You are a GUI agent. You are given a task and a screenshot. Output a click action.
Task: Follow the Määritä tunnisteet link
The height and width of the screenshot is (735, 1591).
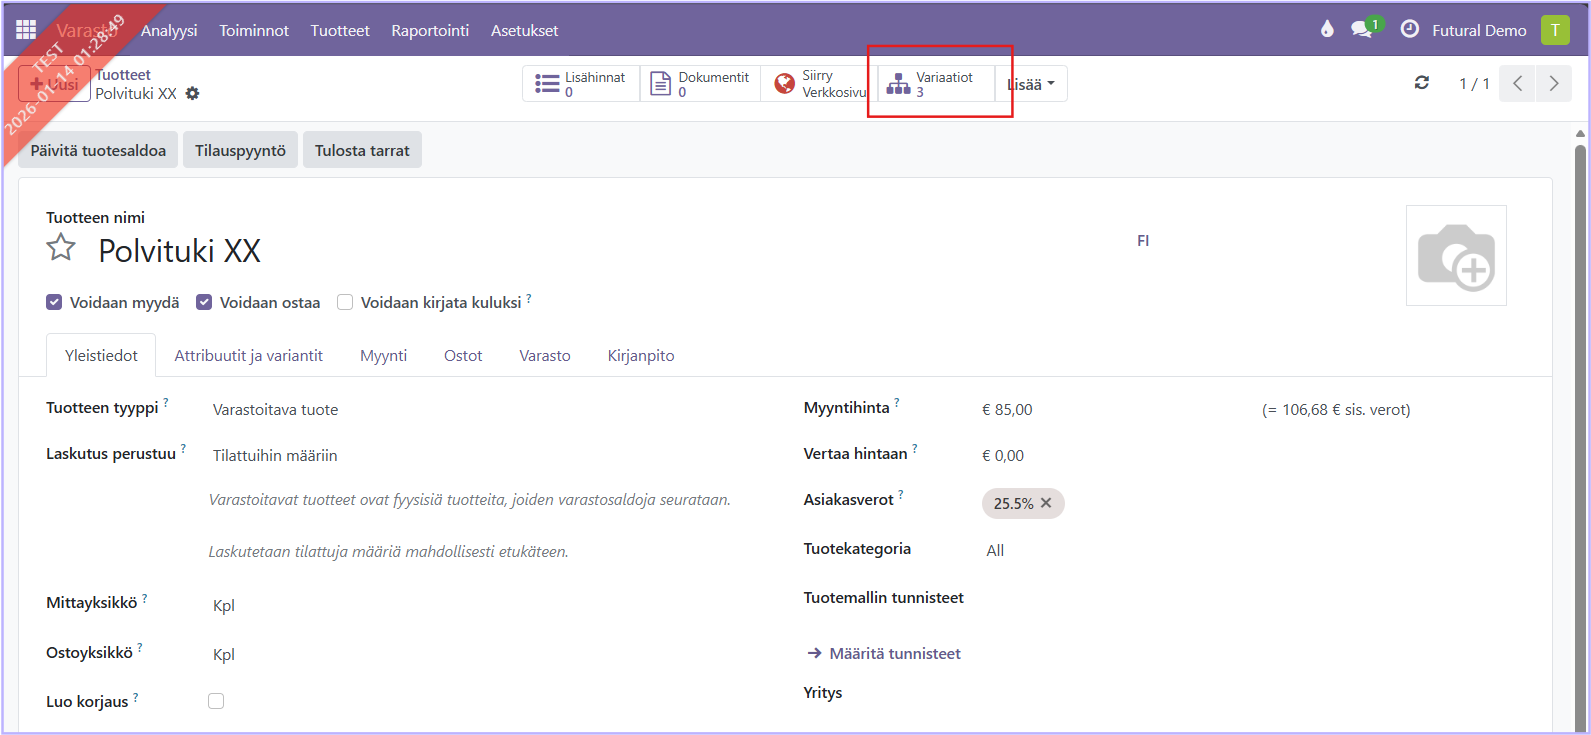(x=894, y=653)
